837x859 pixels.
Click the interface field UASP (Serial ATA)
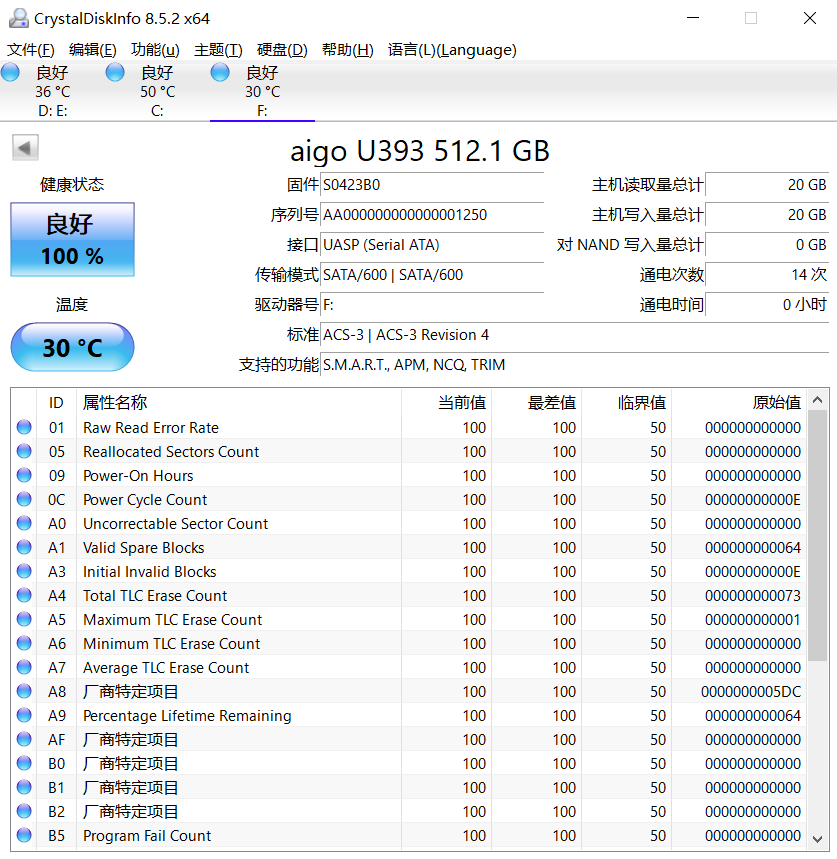tap(432, 245)
